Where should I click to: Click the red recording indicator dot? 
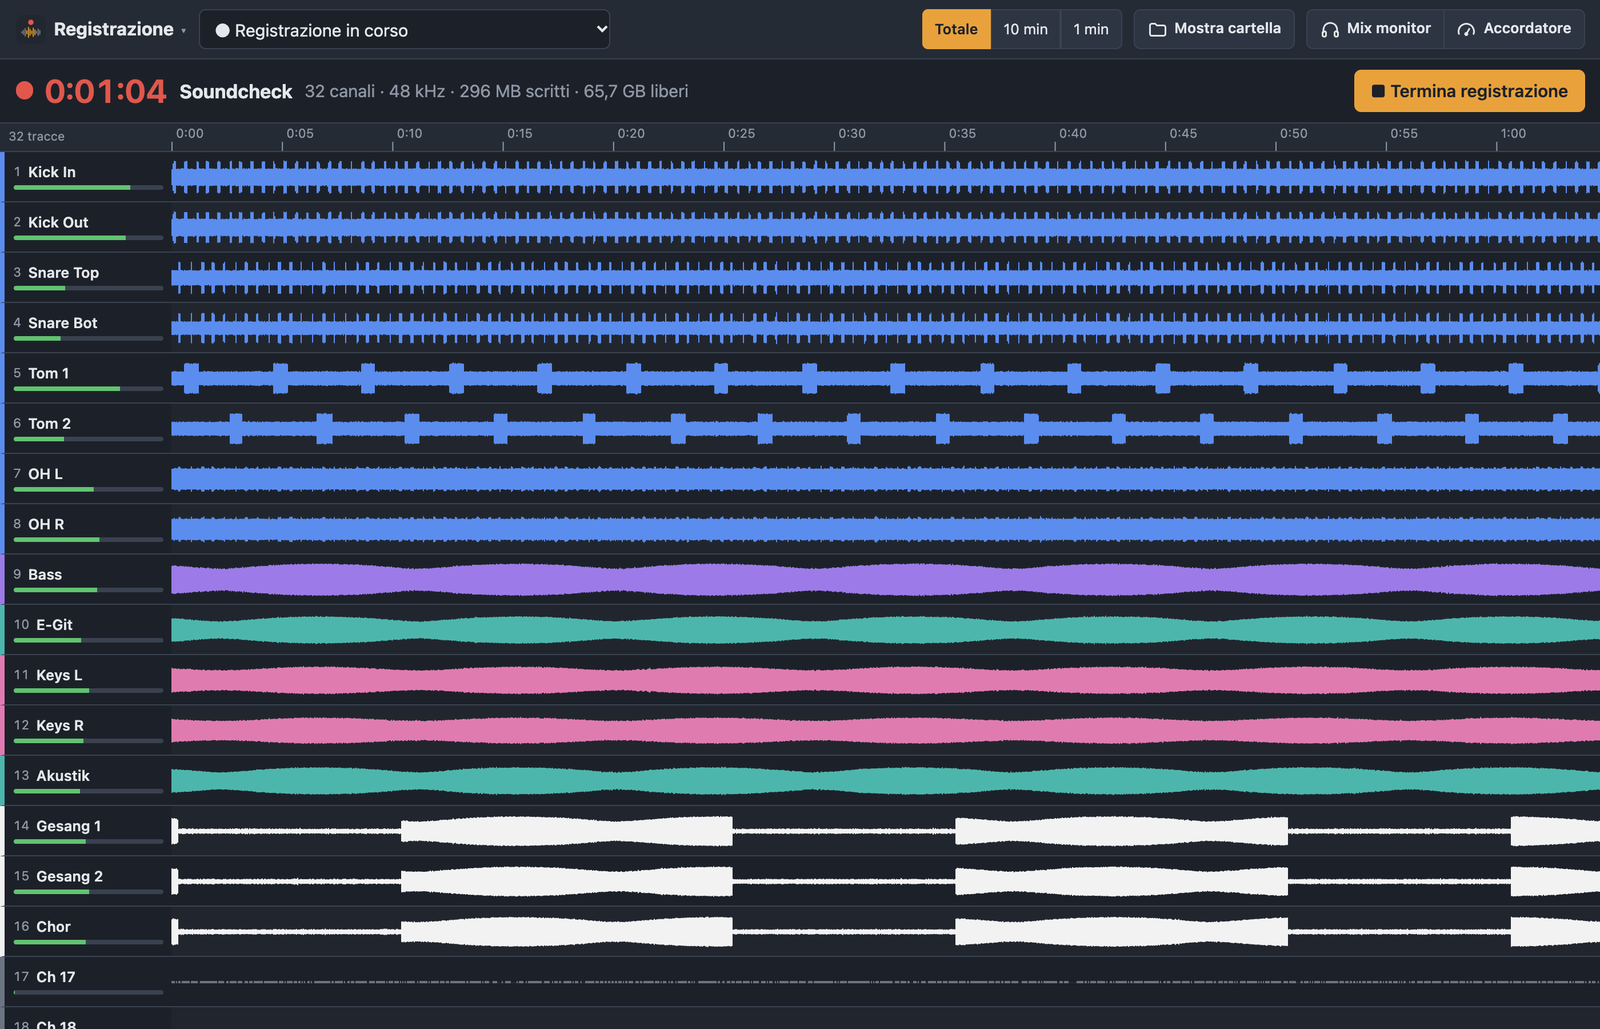tap(25, 91)
